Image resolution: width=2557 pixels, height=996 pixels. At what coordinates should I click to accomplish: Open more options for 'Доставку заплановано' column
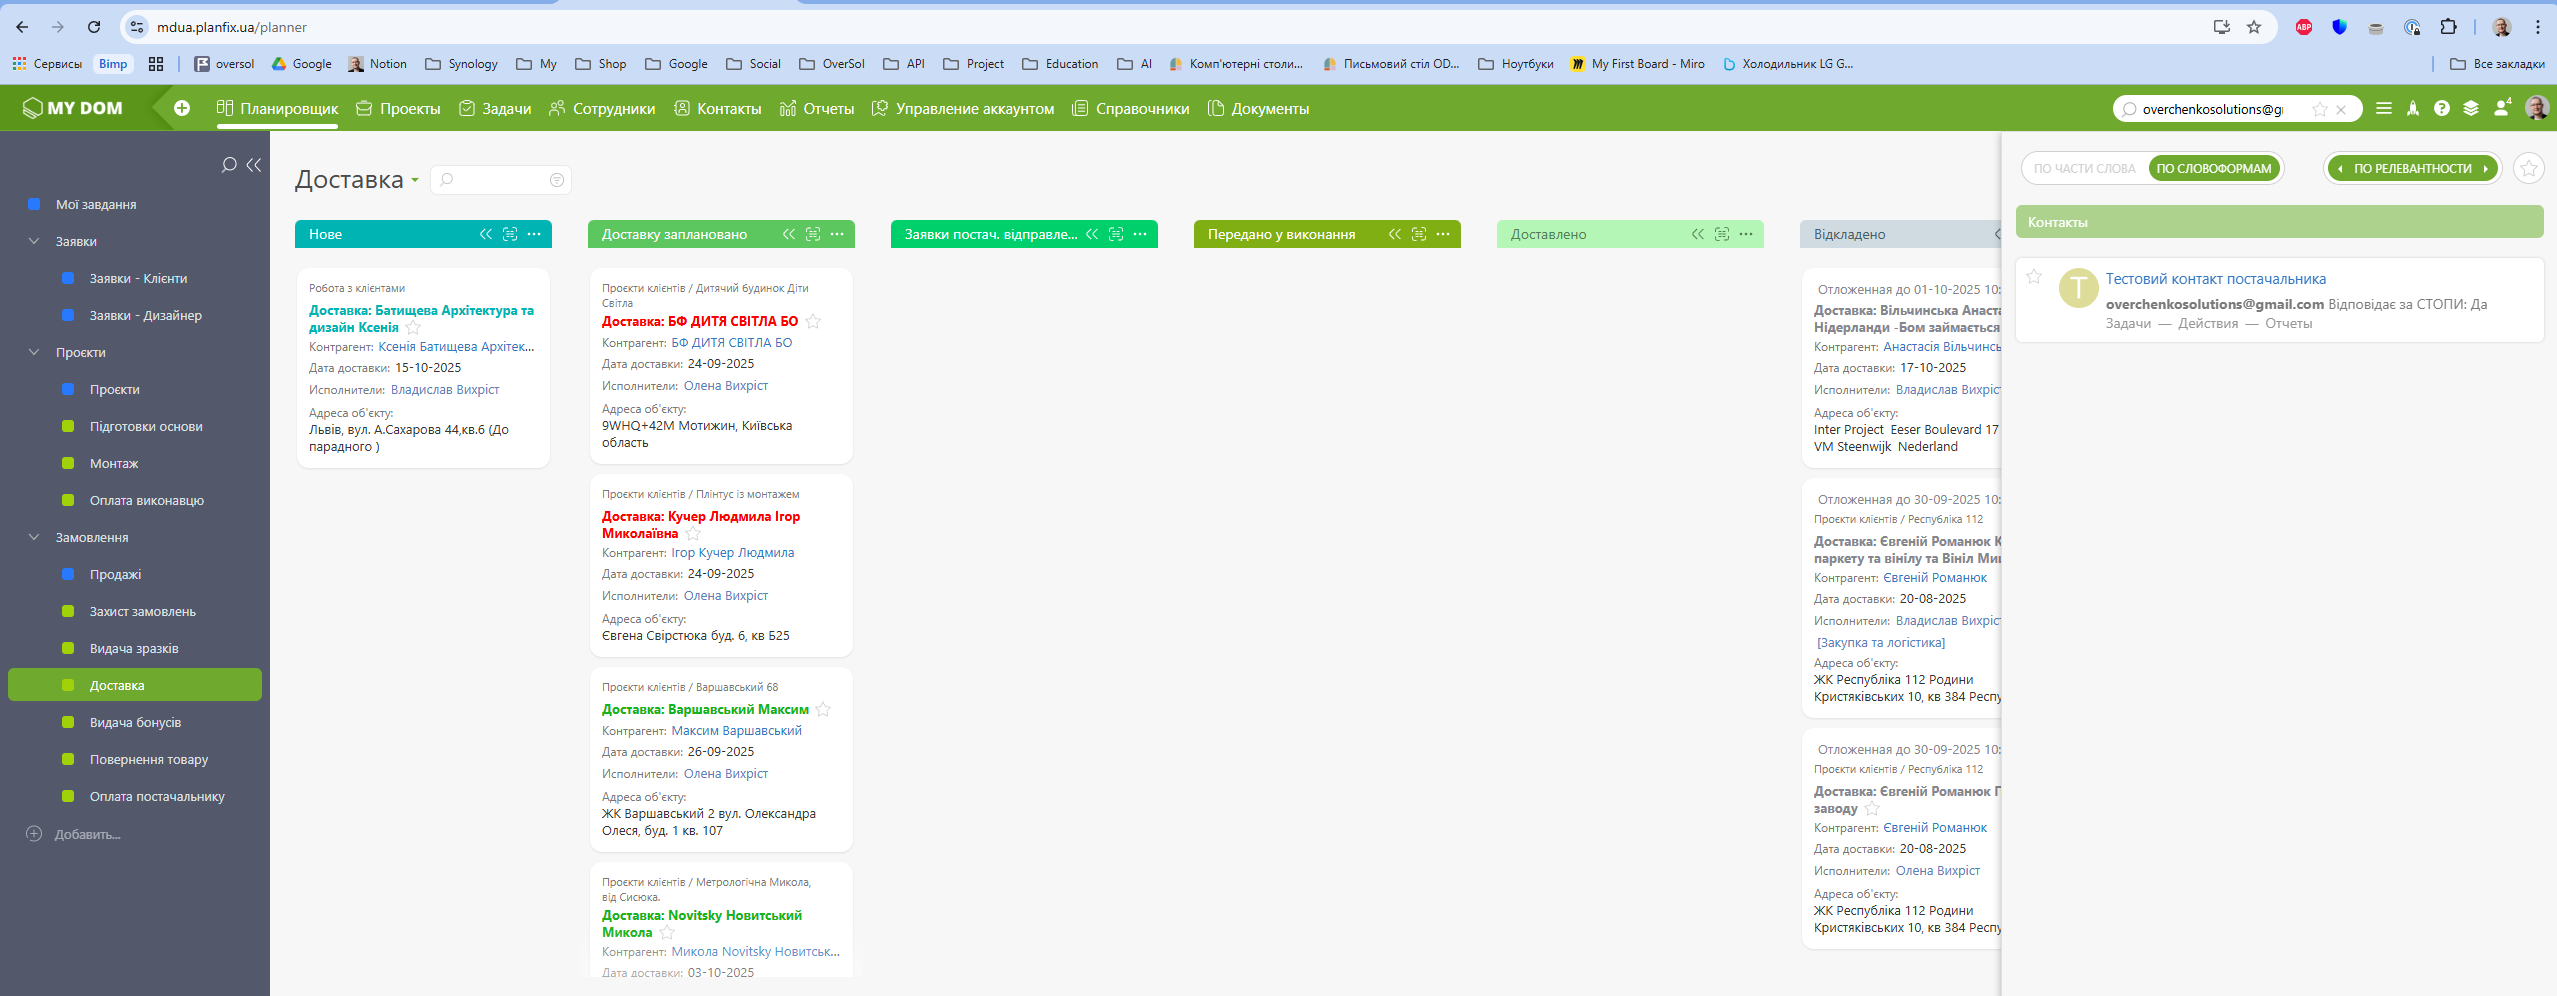point(837,234)
